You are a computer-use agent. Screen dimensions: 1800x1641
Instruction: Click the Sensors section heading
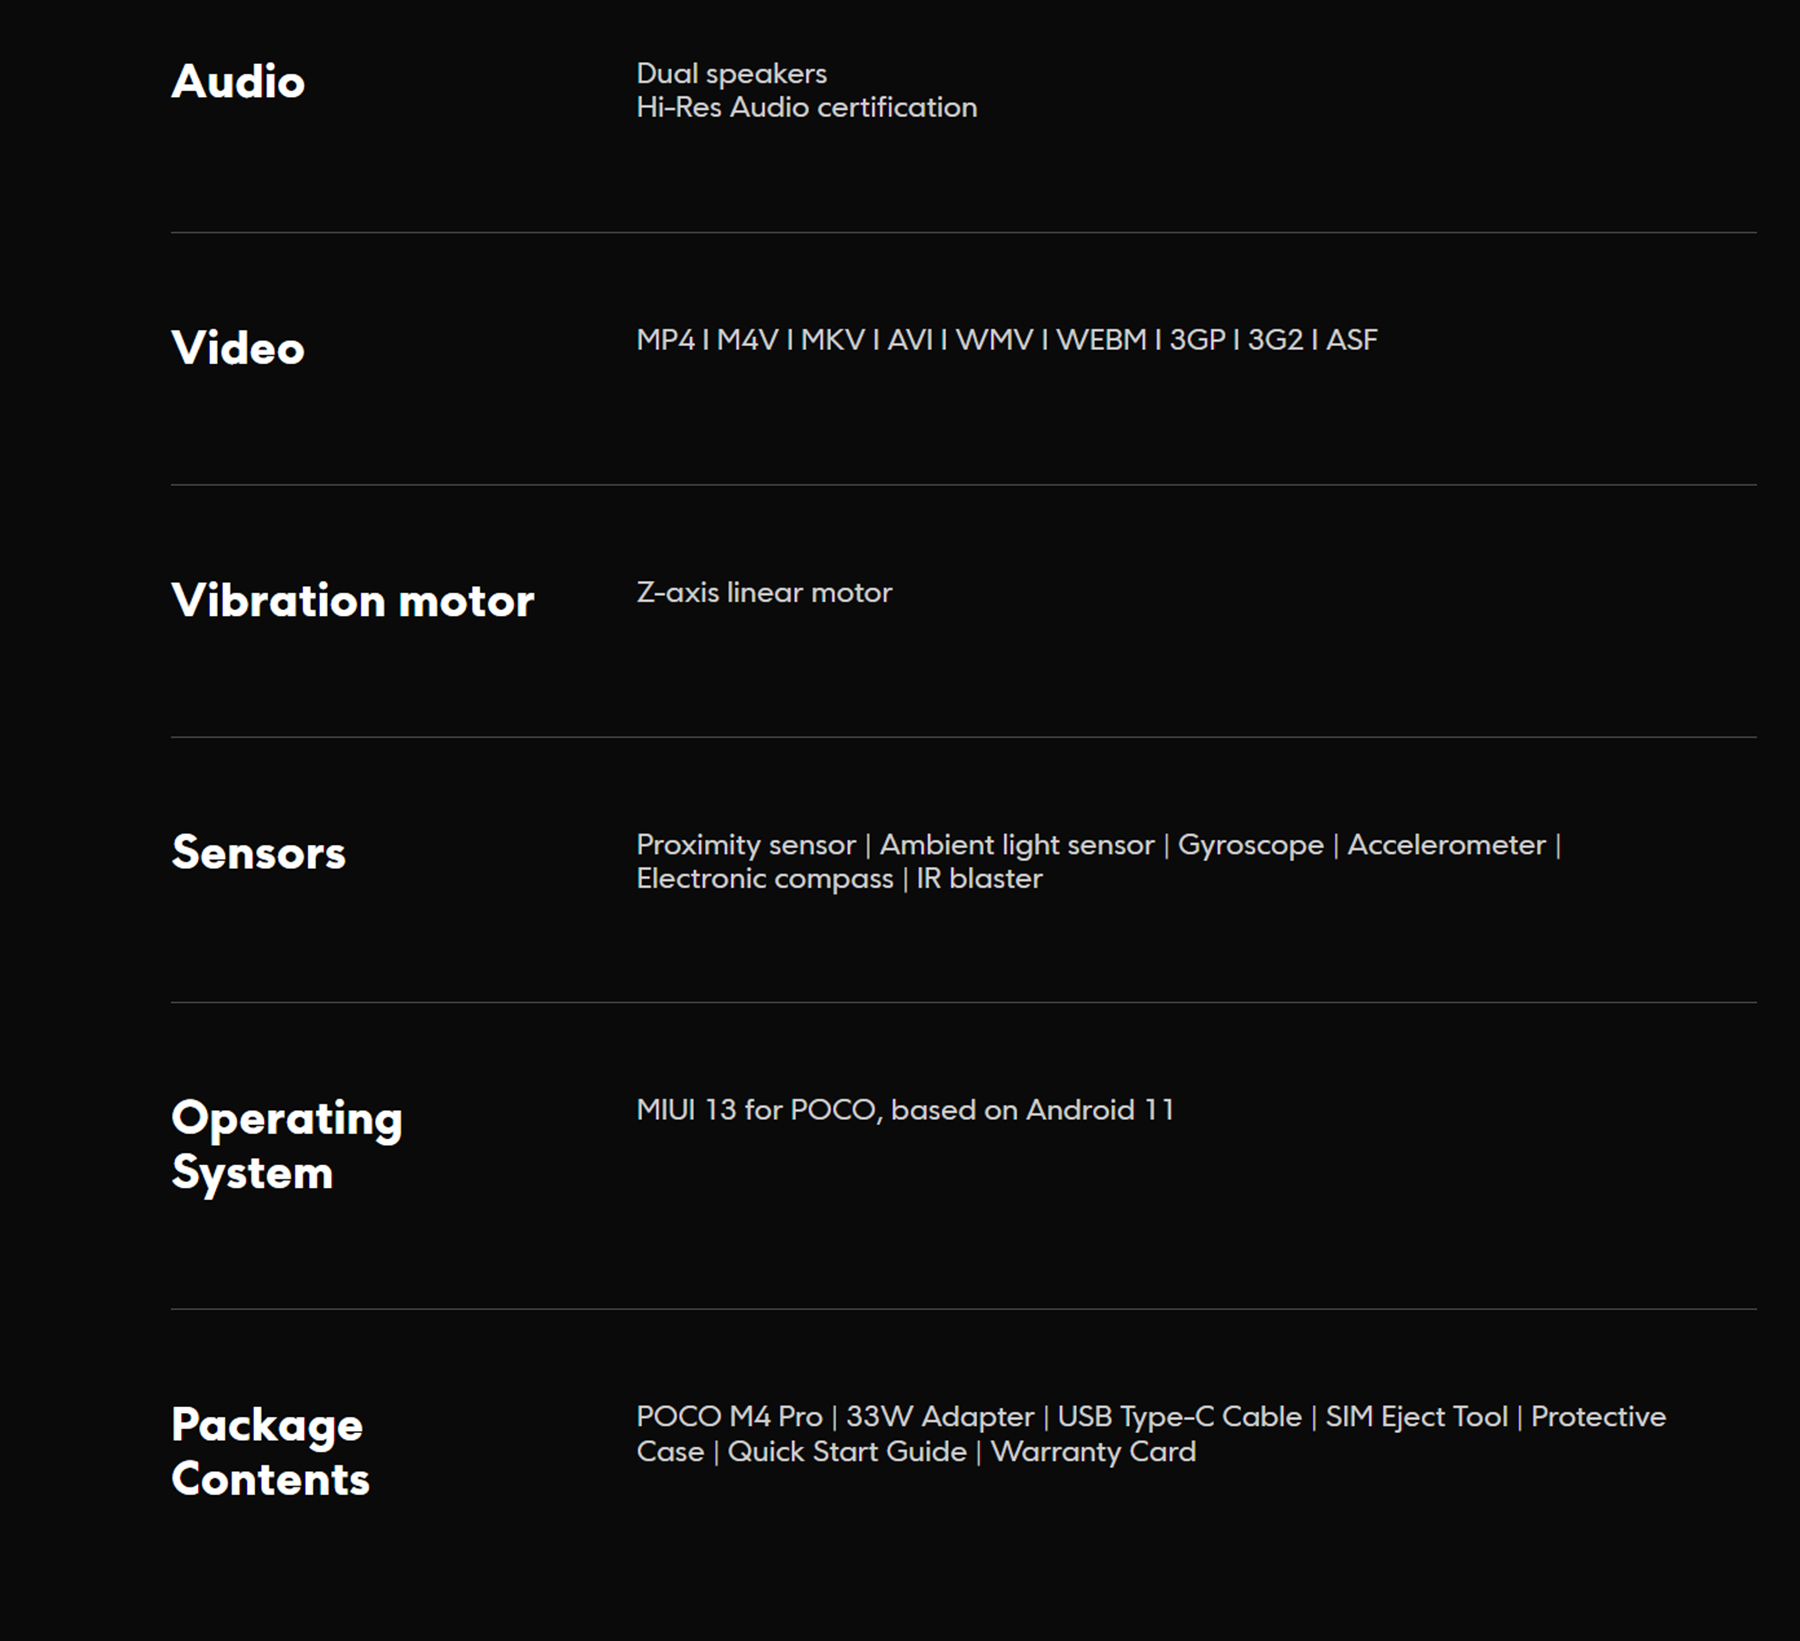coord(258,853)
